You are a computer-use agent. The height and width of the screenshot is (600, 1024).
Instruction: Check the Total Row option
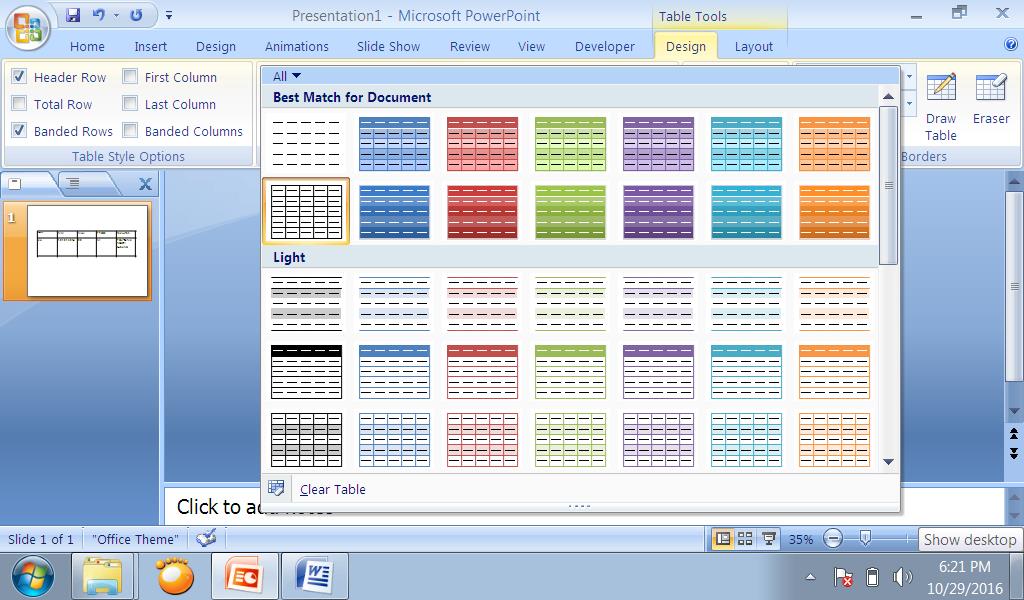click(19, 104)
